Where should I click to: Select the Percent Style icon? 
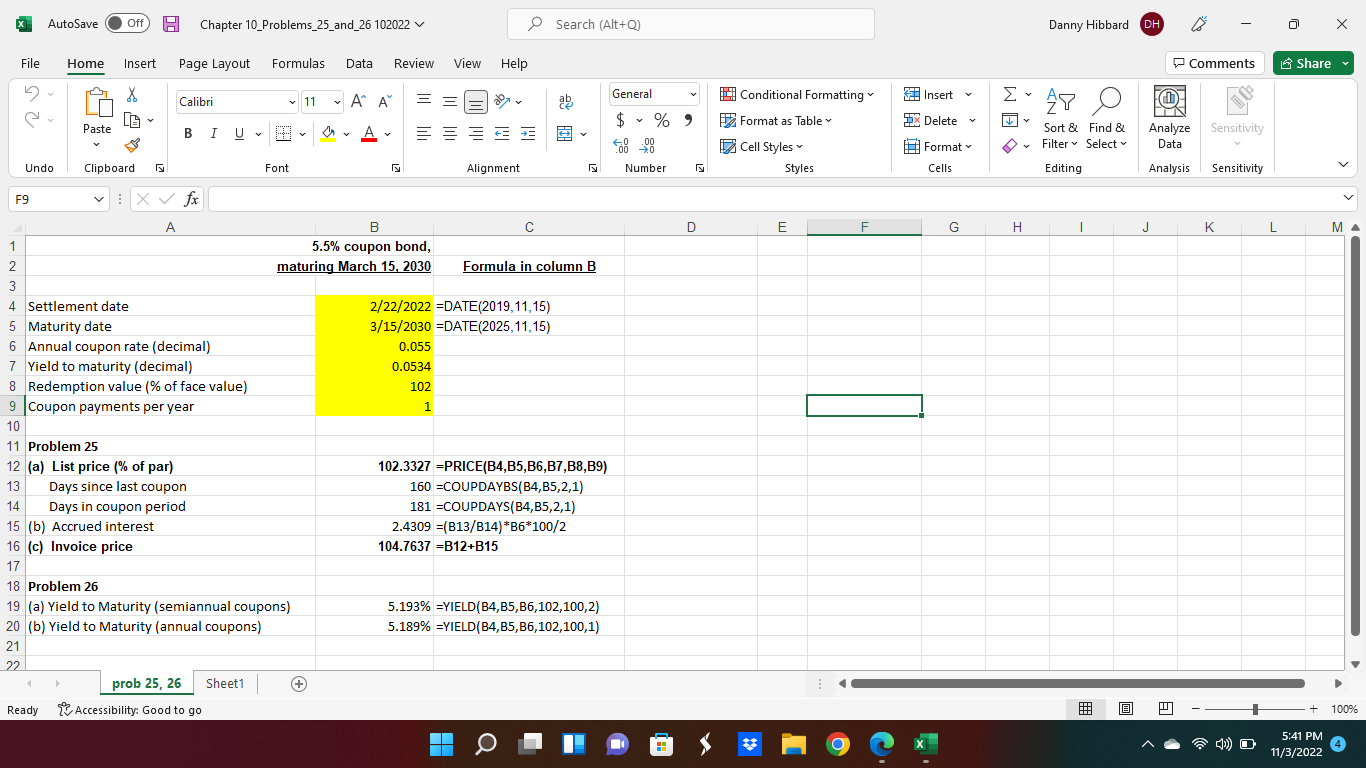tap(661, 120)
